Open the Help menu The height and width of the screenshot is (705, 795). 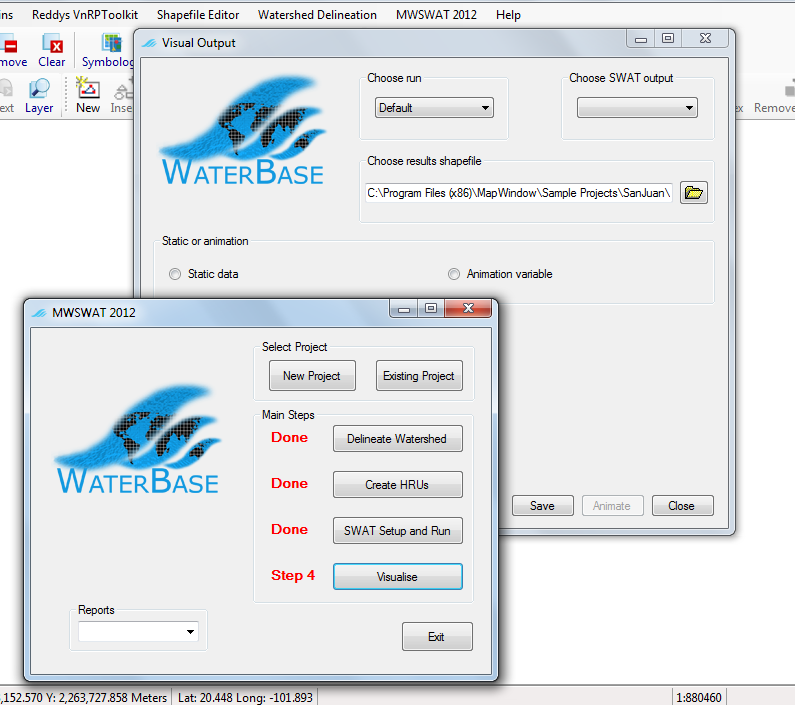508,15
